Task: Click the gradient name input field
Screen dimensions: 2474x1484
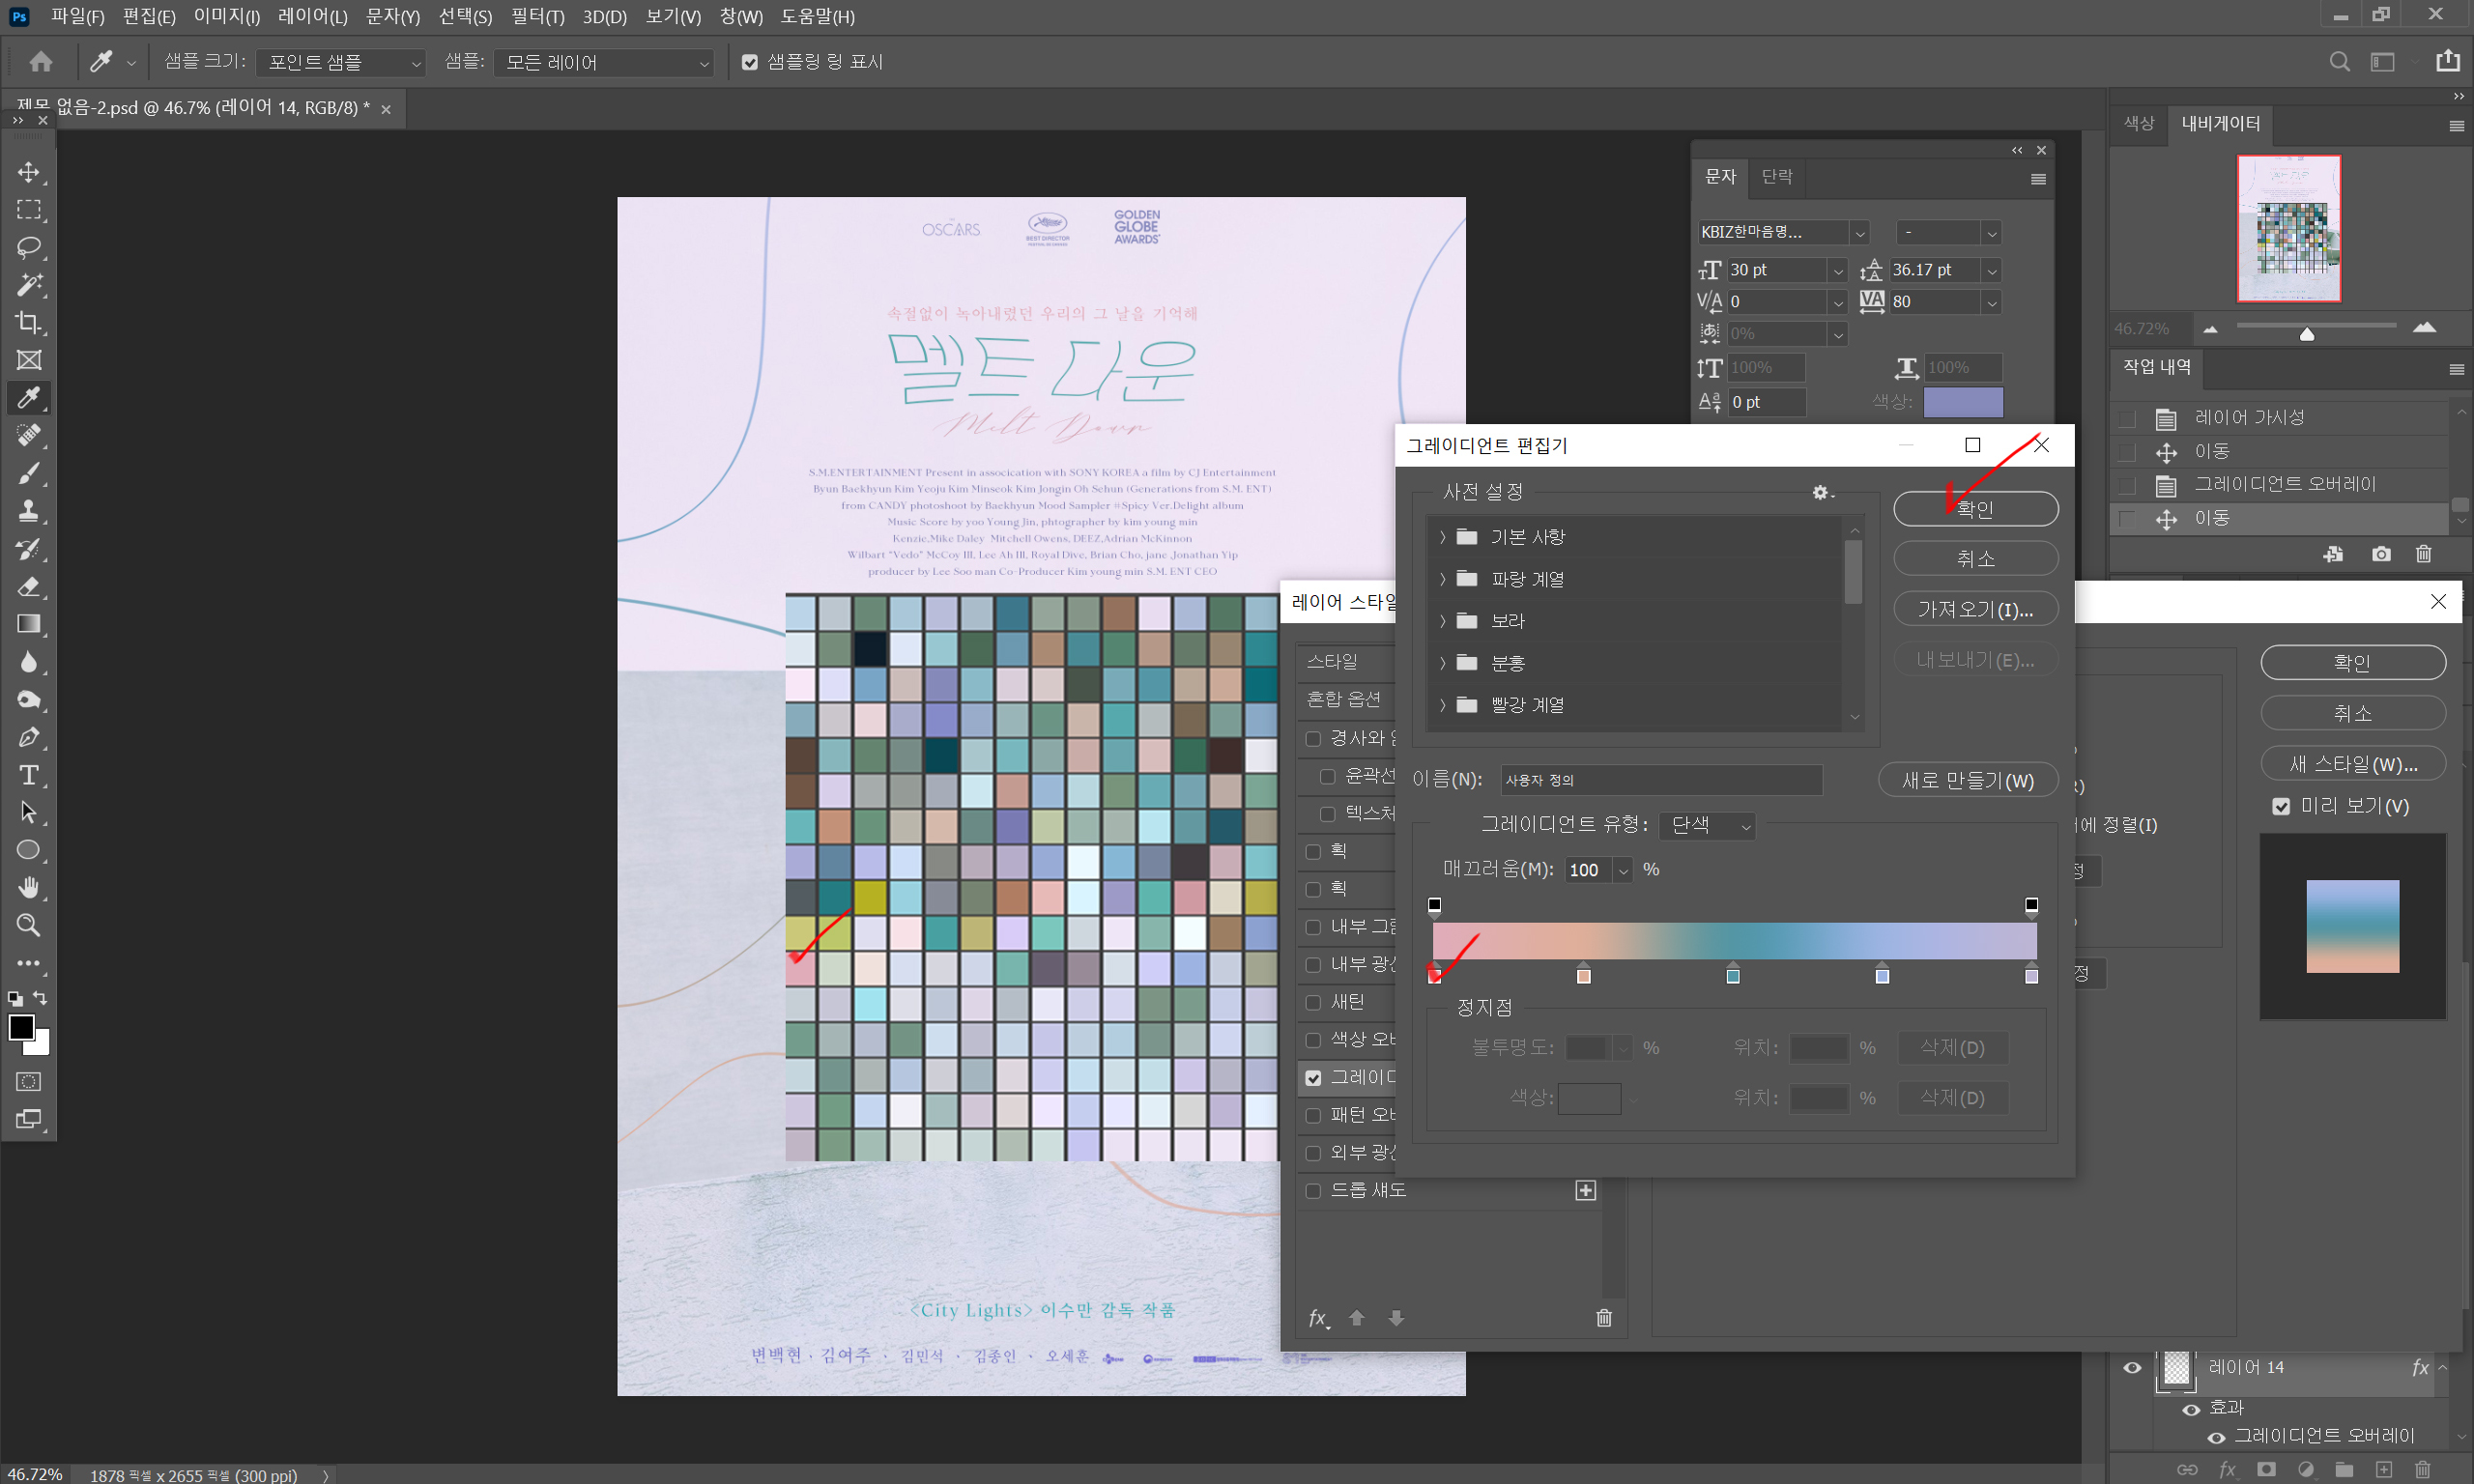Action: click(1661, 780)
